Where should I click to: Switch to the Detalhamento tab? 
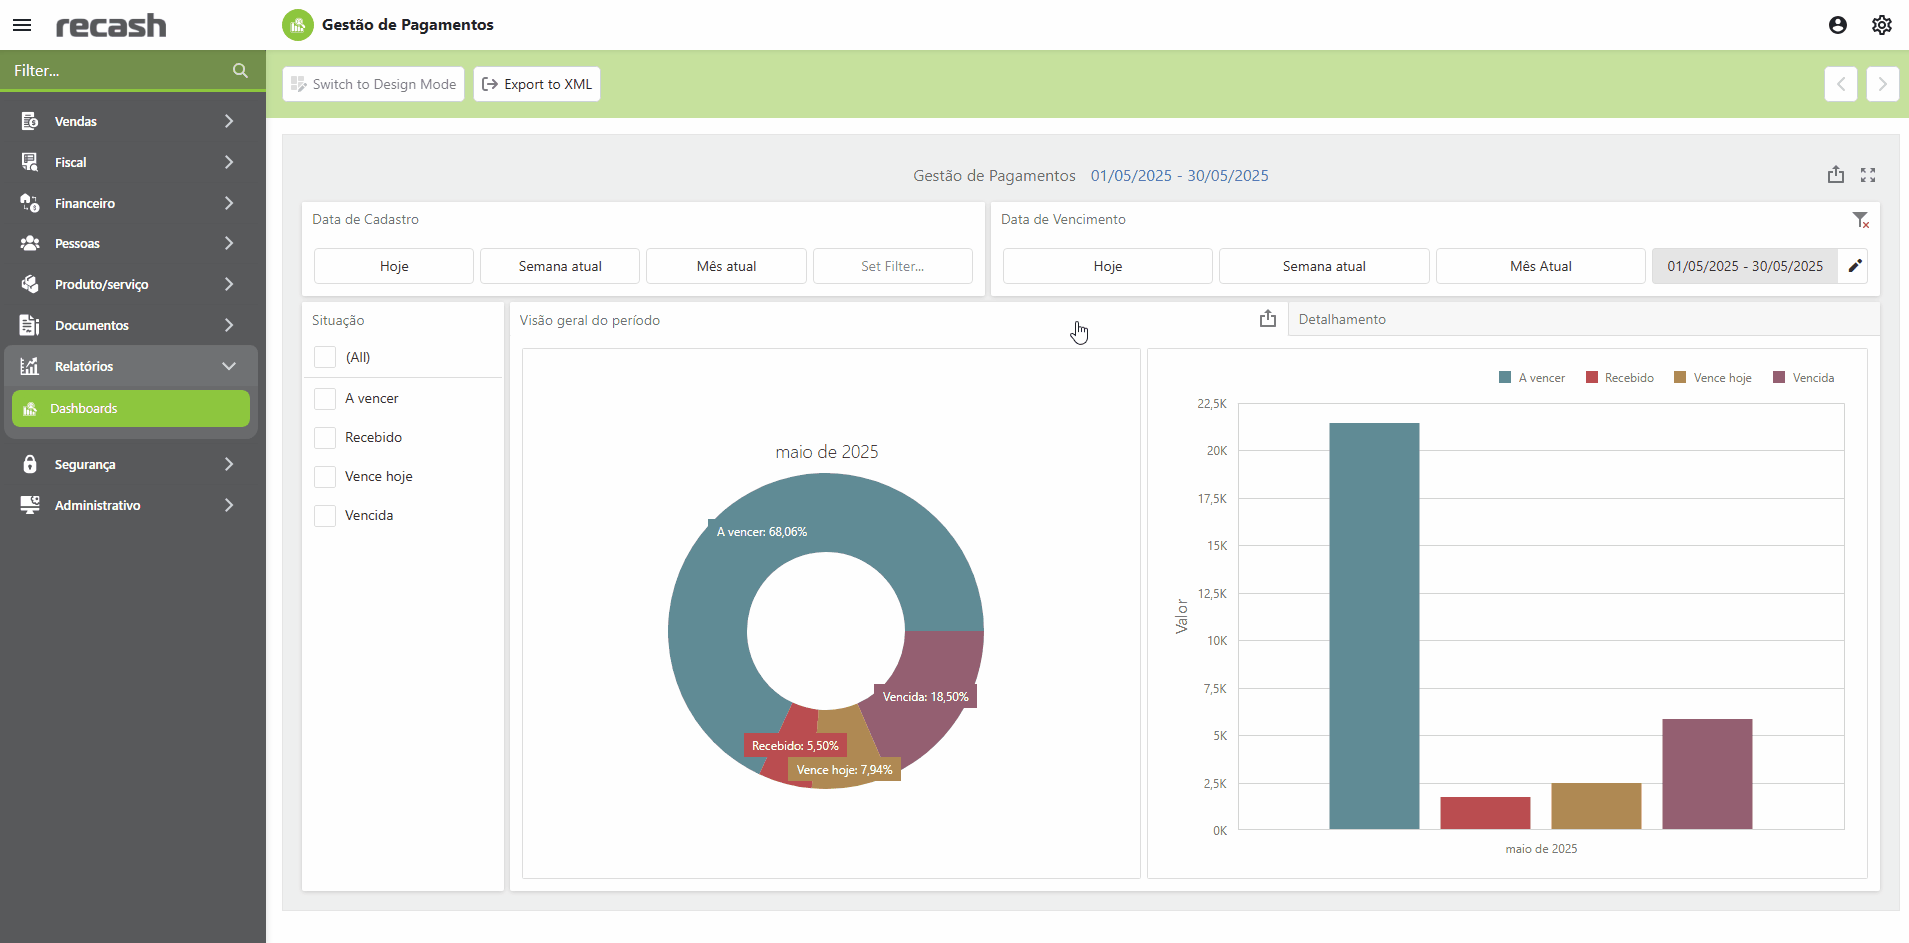[x=1342, y=320]
